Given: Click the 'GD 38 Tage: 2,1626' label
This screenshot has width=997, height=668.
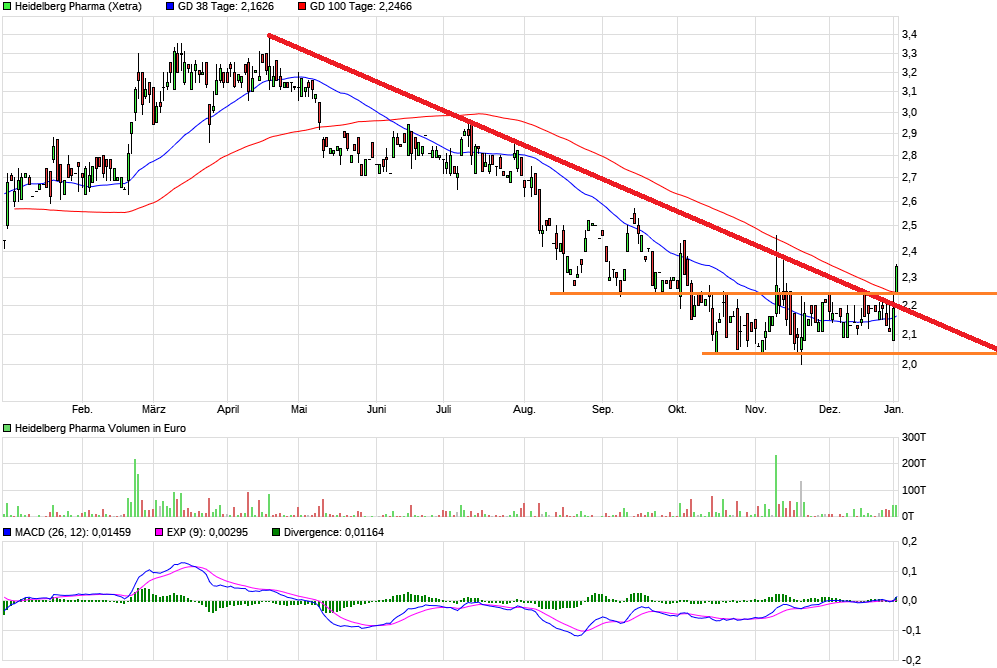Looking at the screenshot, I should coord(231,7).
